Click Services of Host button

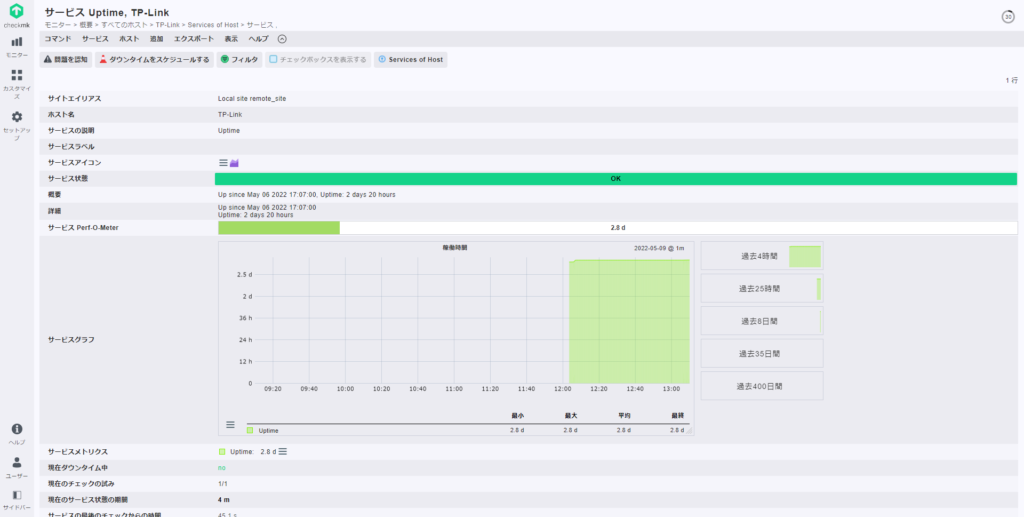pyautogui.click(x=411, y=59)
